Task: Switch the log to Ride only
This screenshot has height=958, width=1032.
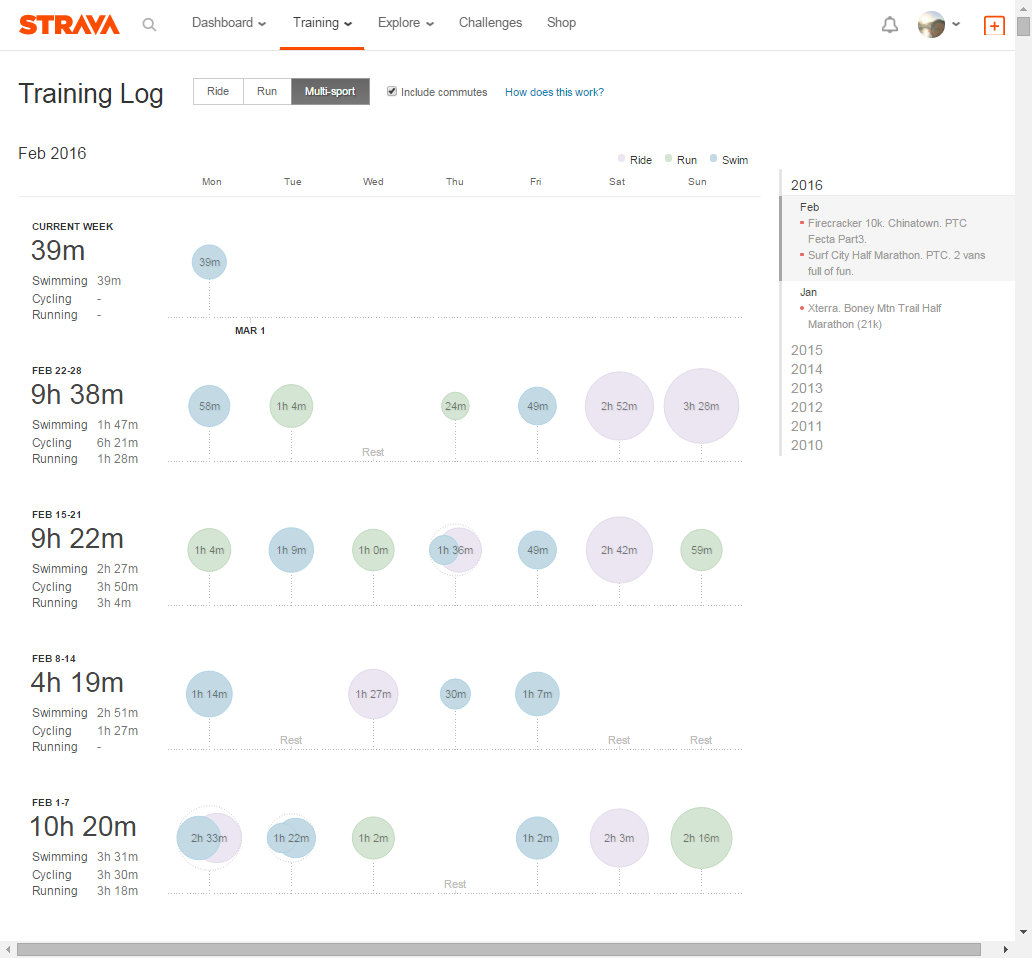Action: point(218,92)
